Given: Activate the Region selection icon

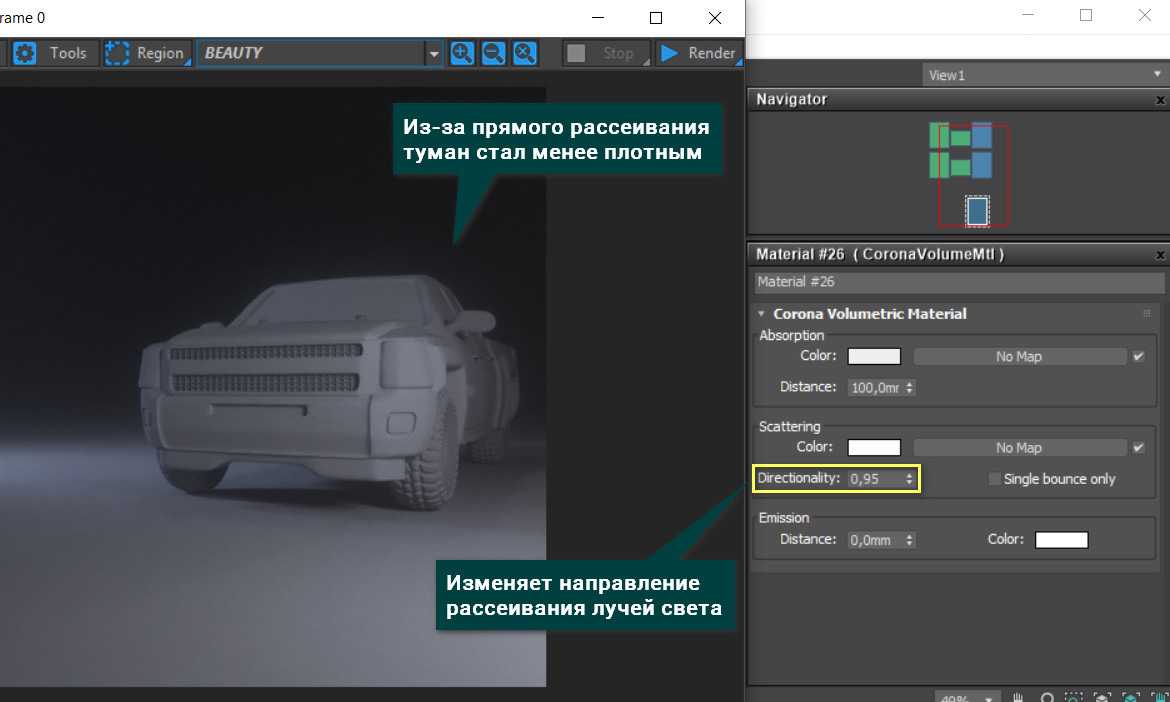Looking at the screenshot, I should click(118, 53).
